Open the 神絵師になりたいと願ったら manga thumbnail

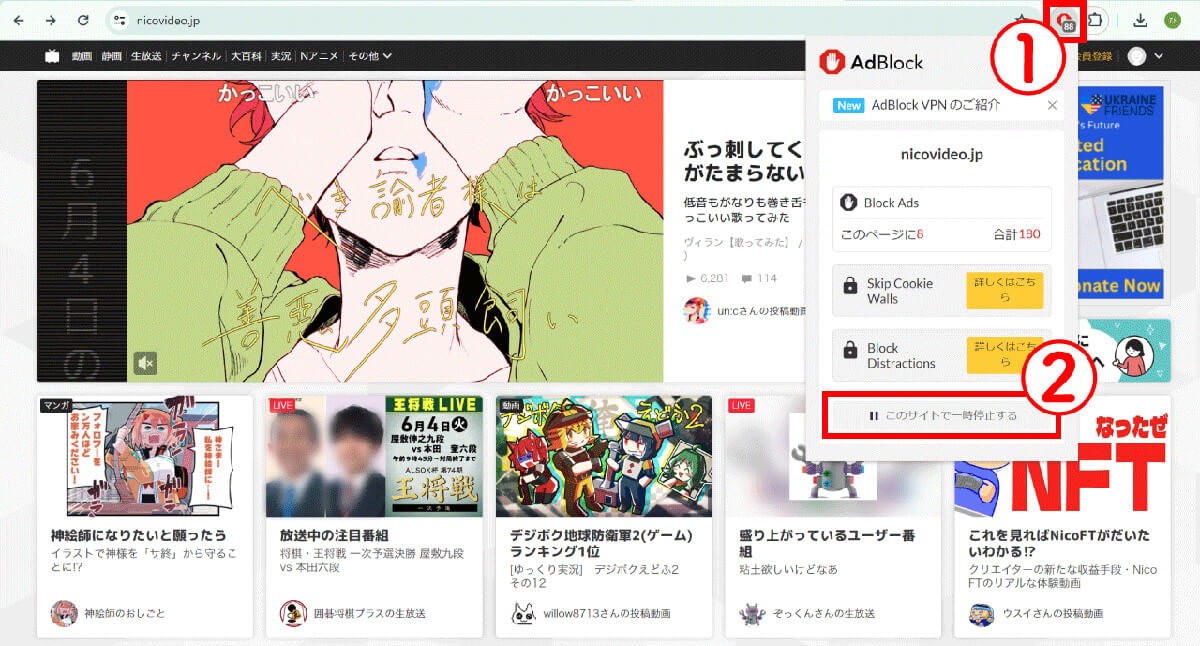145,455
